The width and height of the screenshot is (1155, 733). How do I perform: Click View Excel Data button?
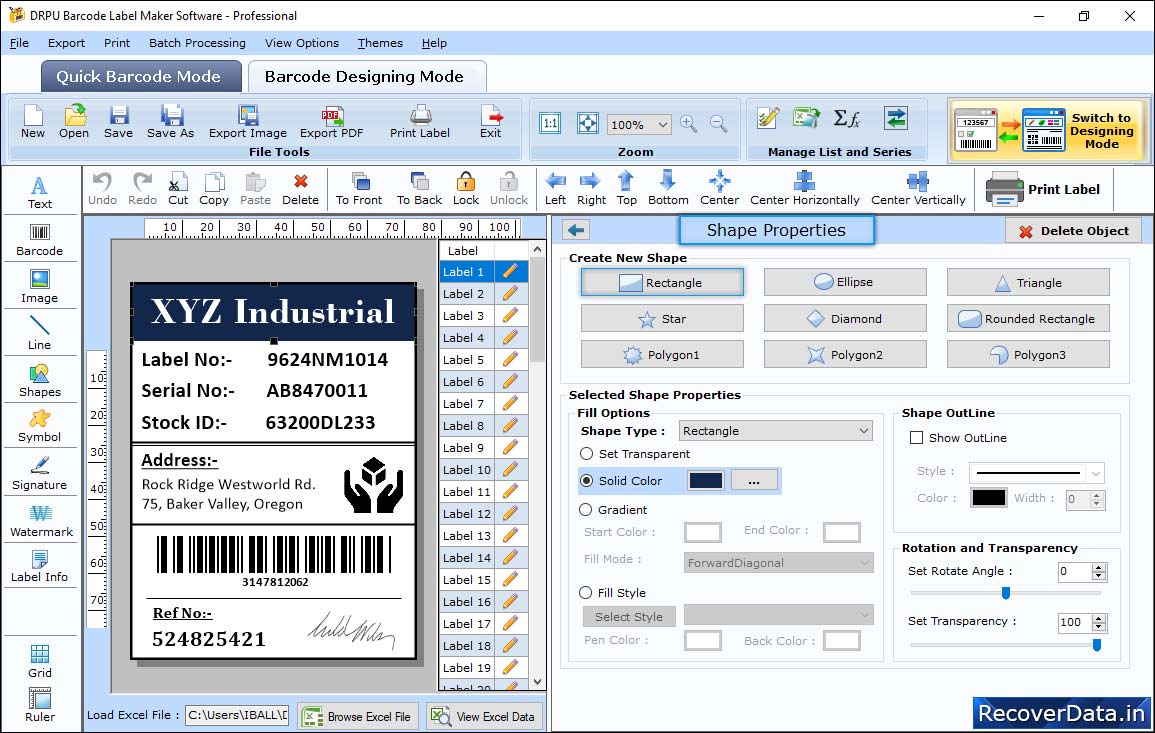click(485, 716)
